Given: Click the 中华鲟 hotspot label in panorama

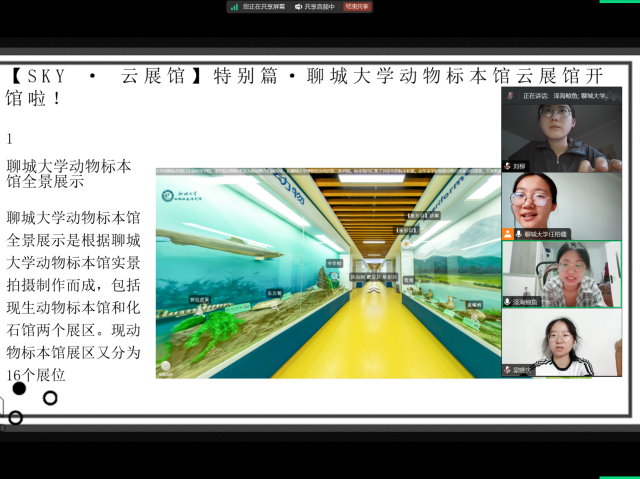Looking at the screenshot, I should 334,264.
